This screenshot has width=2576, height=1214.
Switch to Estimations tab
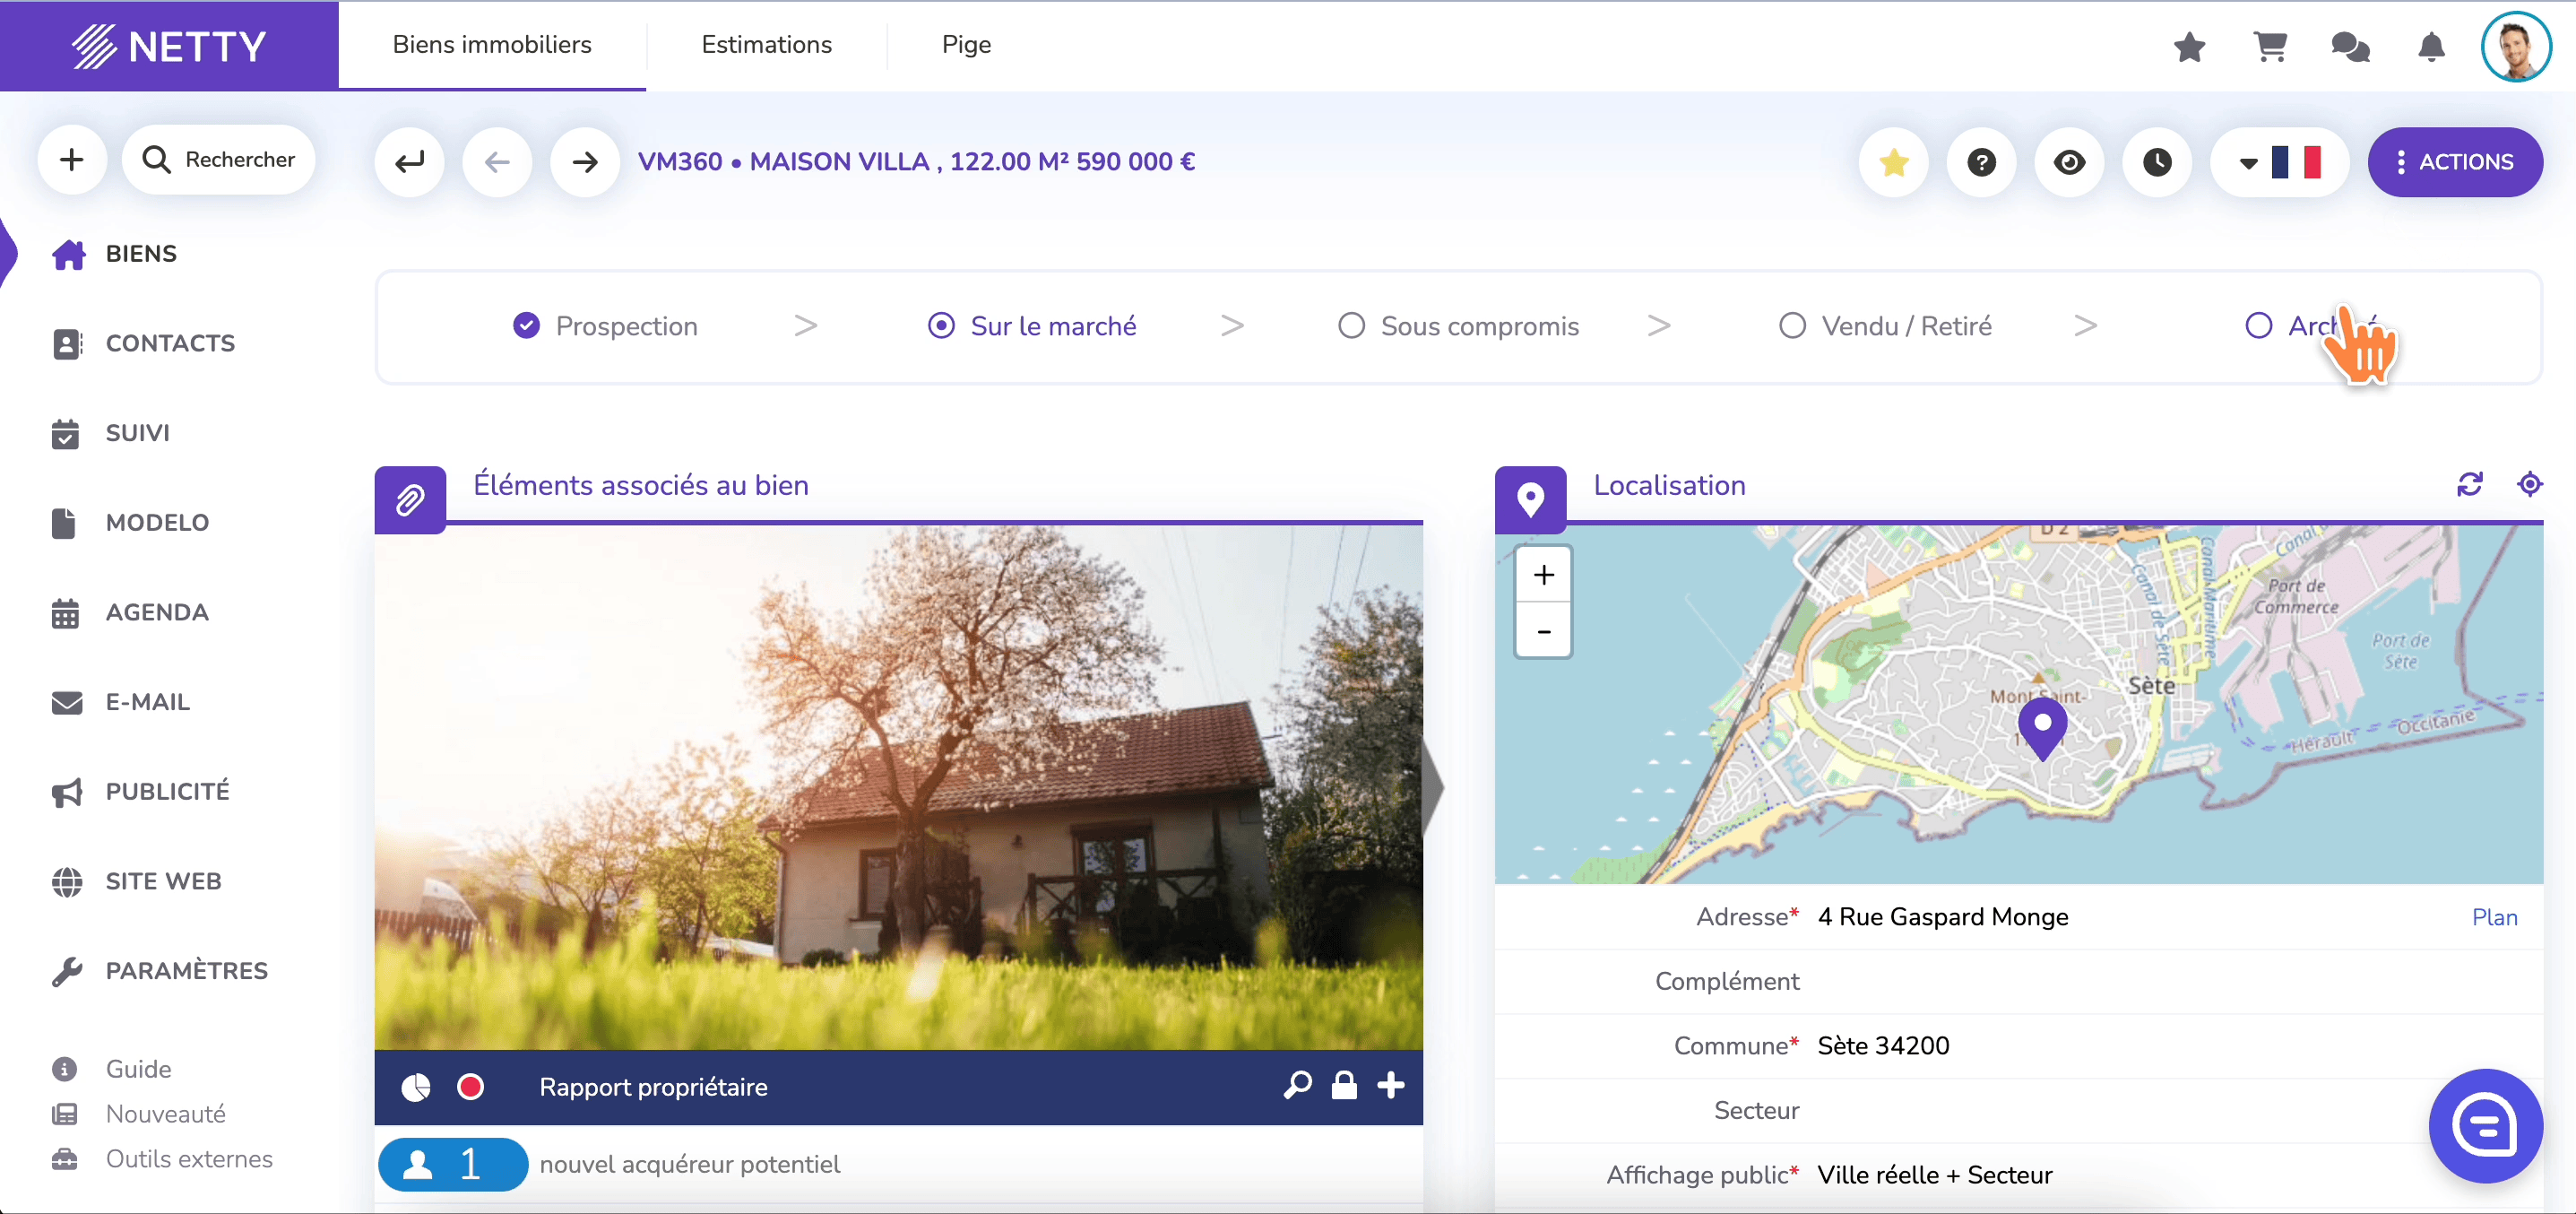pyautogui.click(x=765, y=44)
